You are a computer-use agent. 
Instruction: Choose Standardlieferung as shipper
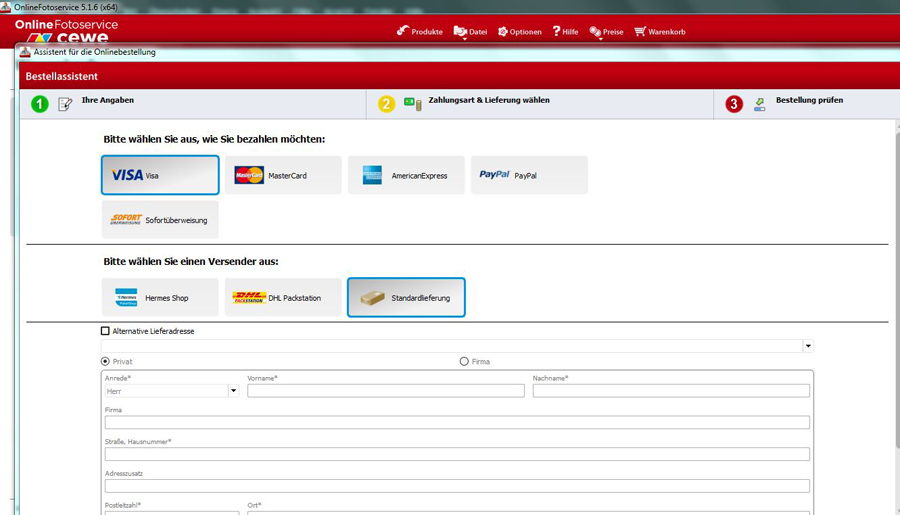coord(406,297)
